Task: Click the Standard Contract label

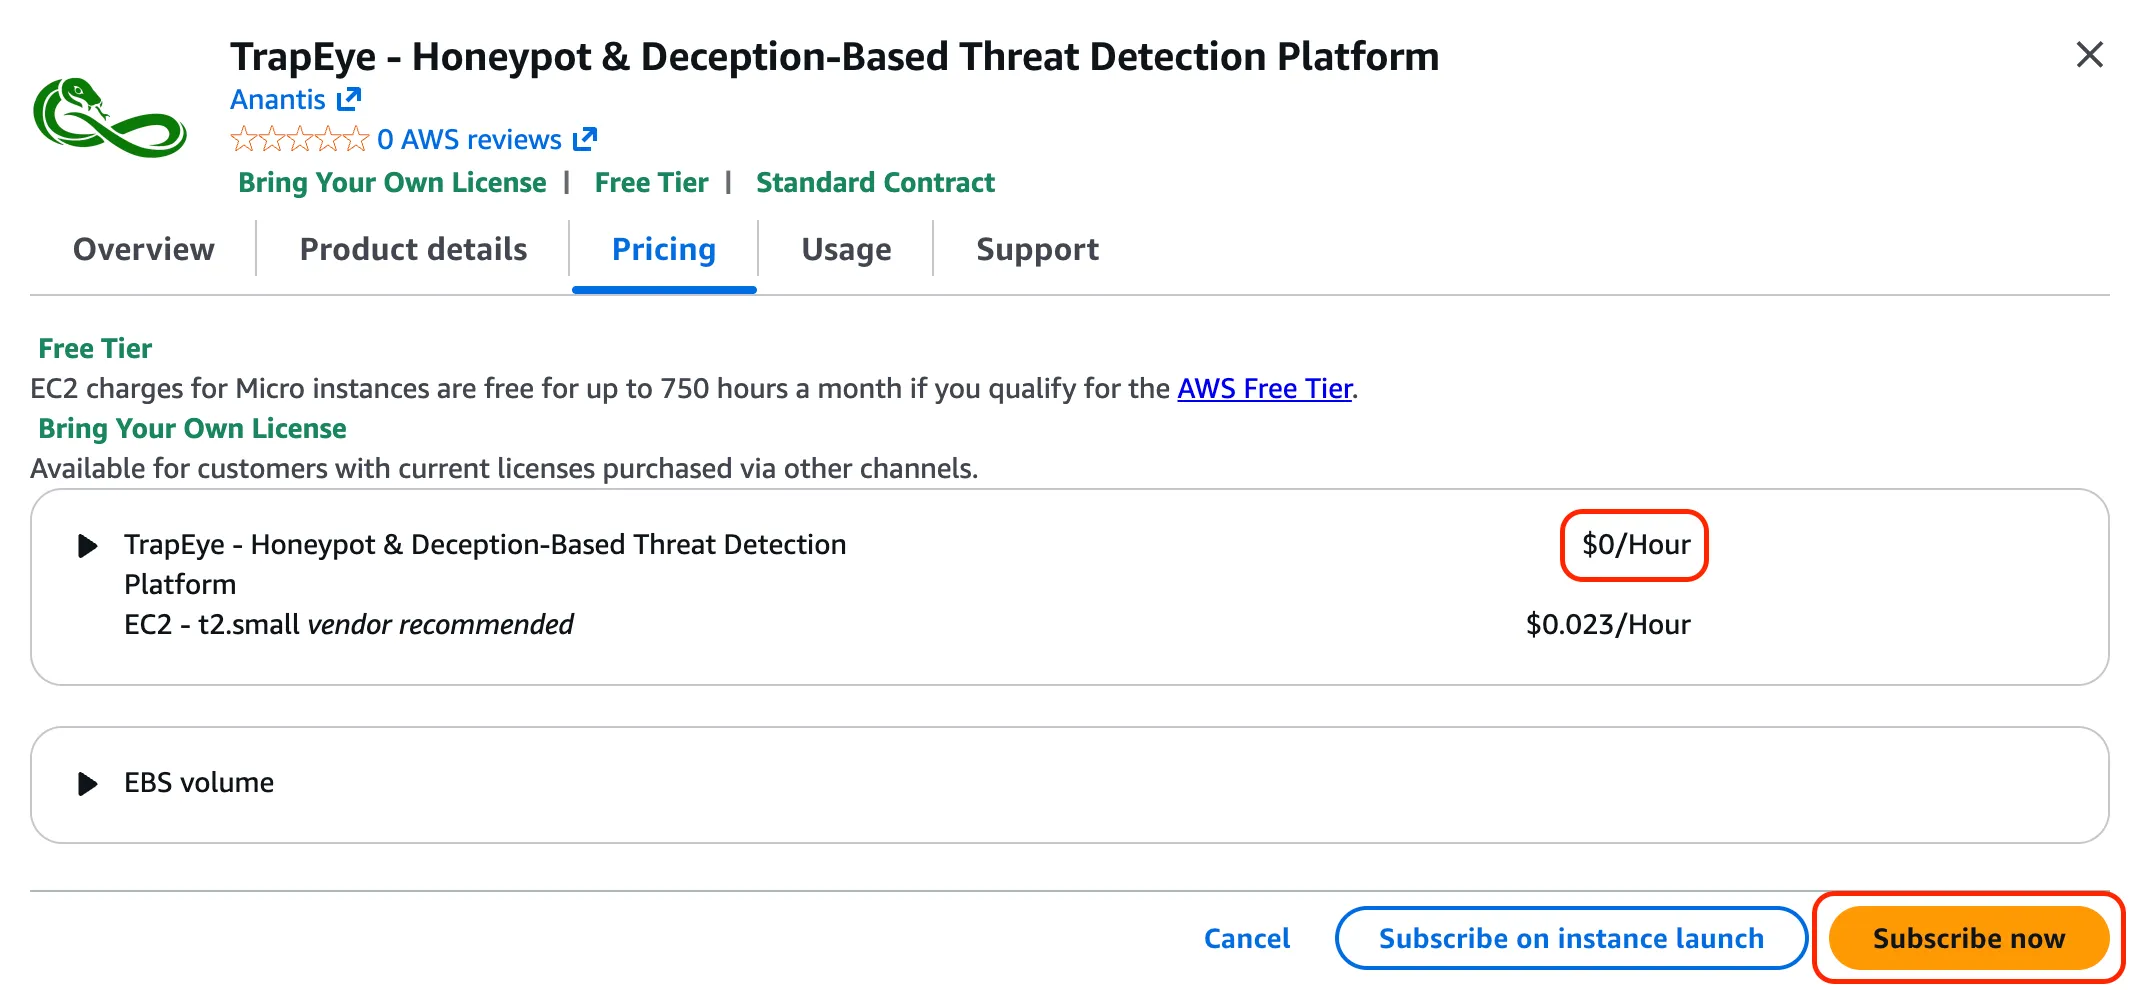Action: click(x=875, y=182)
